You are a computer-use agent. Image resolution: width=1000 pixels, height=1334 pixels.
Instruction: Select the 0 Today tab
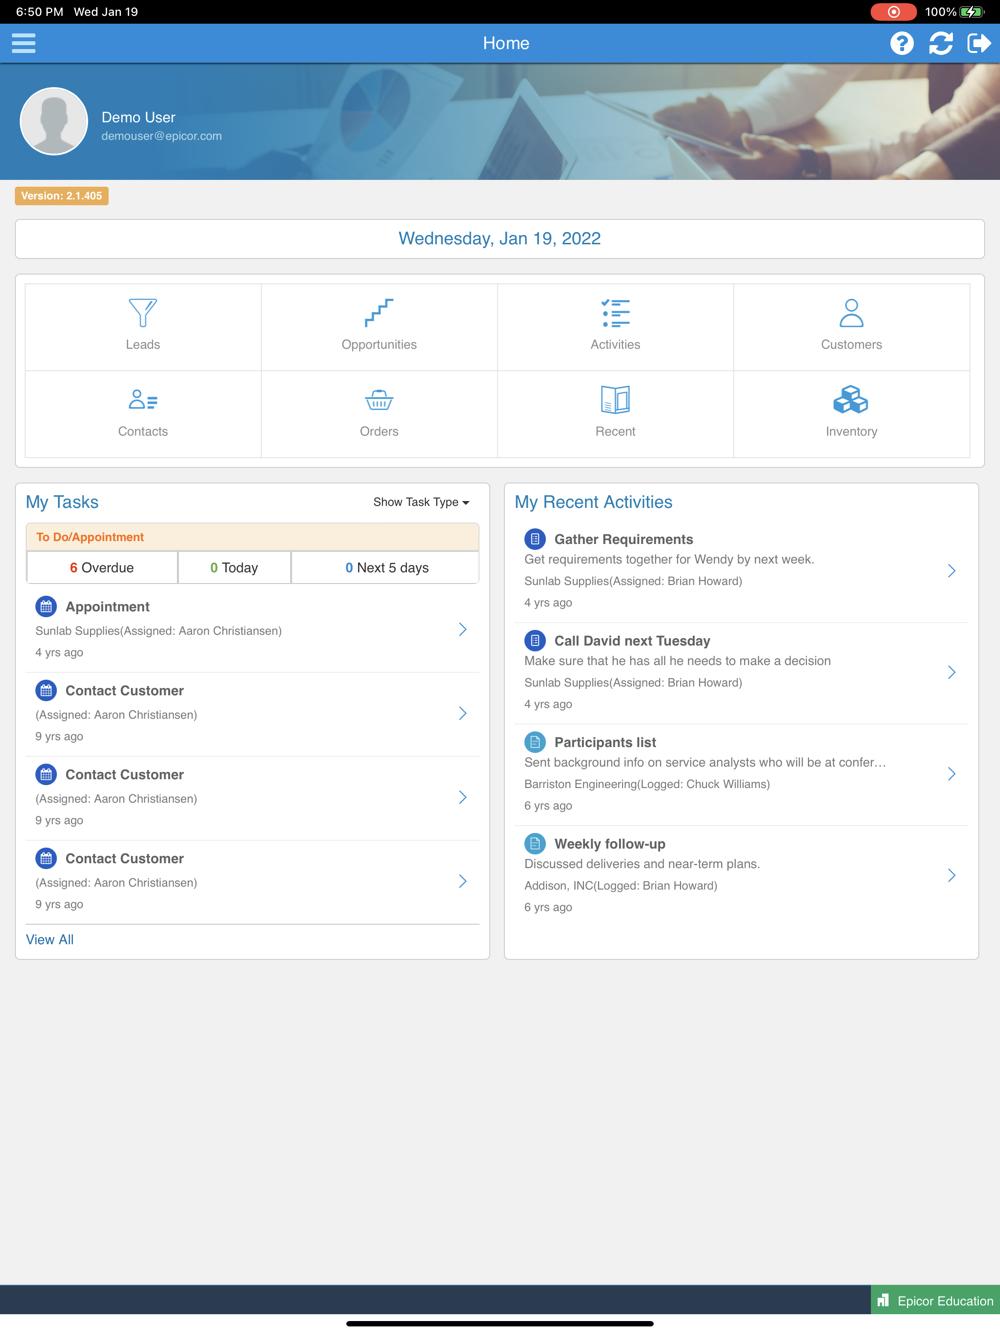point(234,567)
